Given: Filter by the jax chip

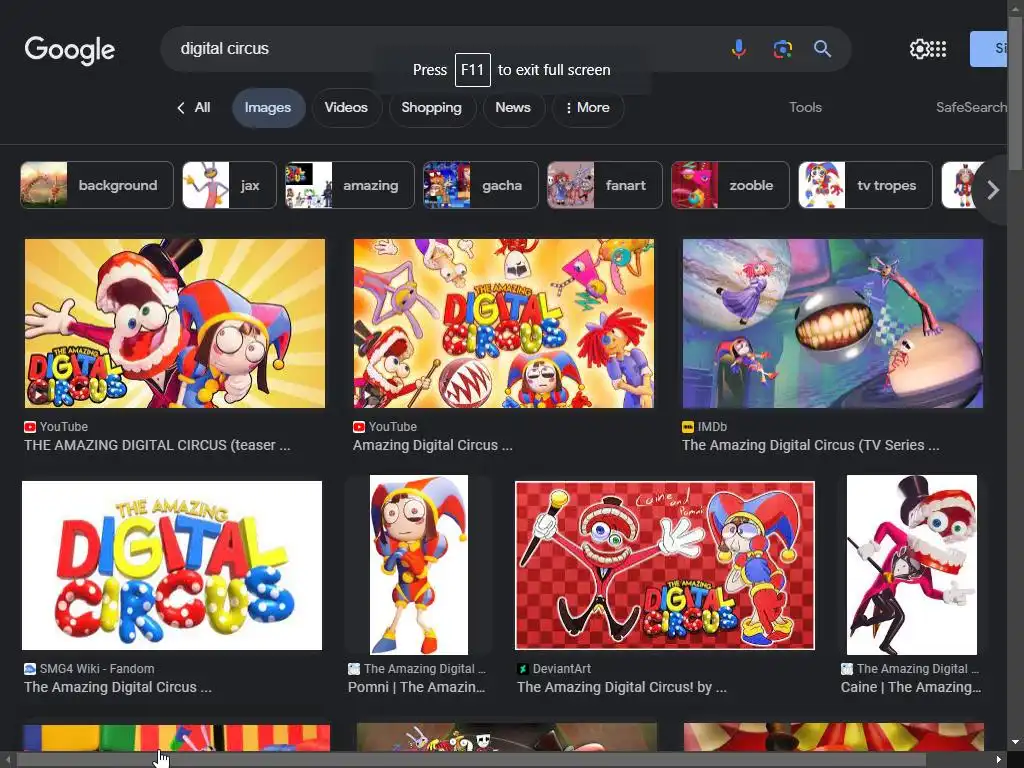Looking at the screenshot, I should pos(229,185).
